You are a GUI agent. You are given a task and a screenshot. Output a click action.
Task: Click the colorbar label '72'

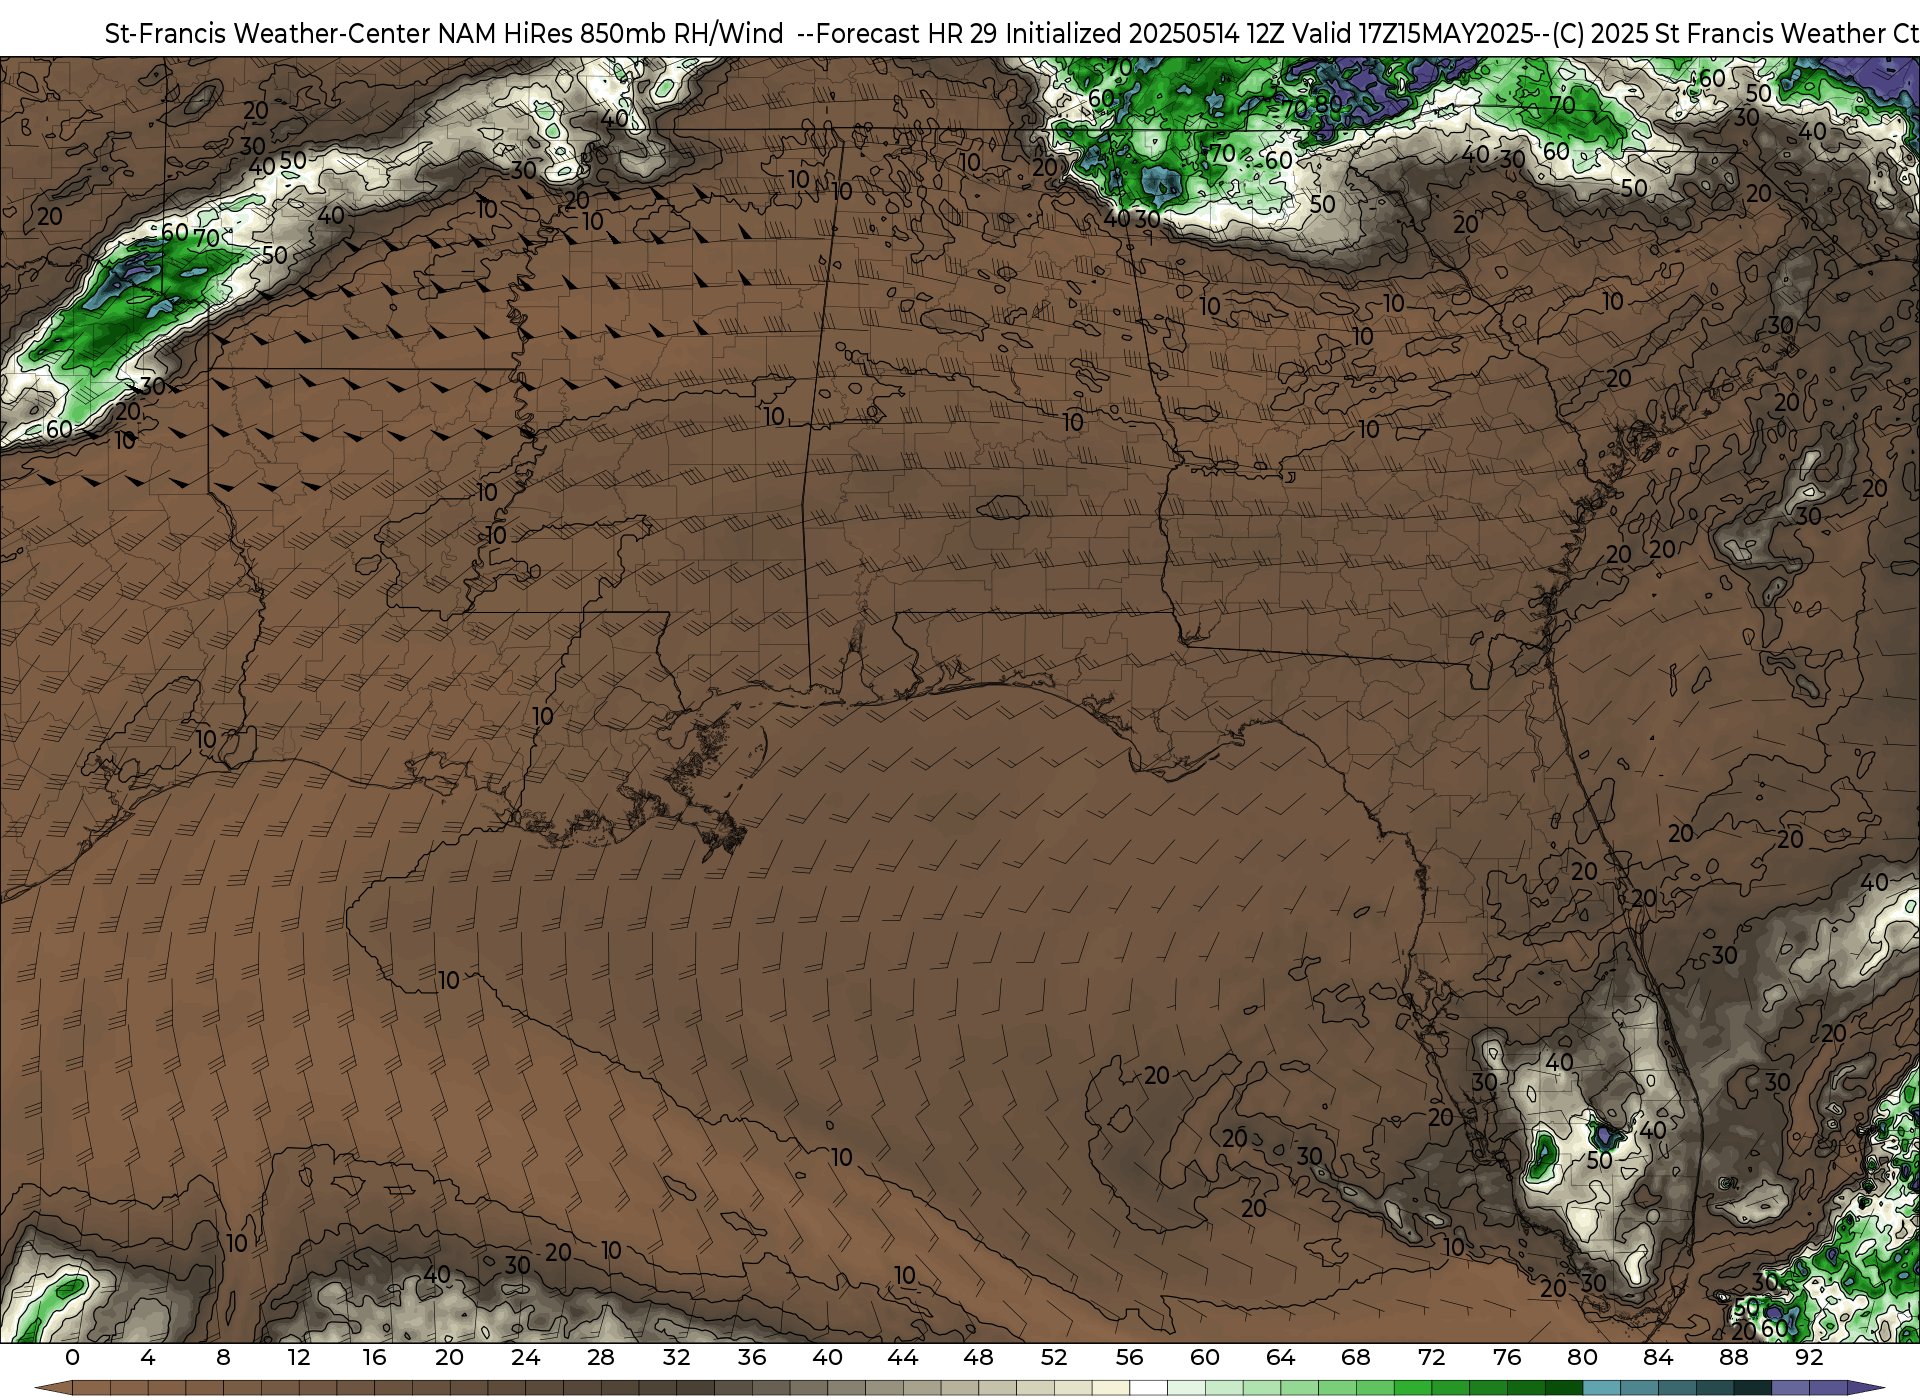point(1431,1358)
